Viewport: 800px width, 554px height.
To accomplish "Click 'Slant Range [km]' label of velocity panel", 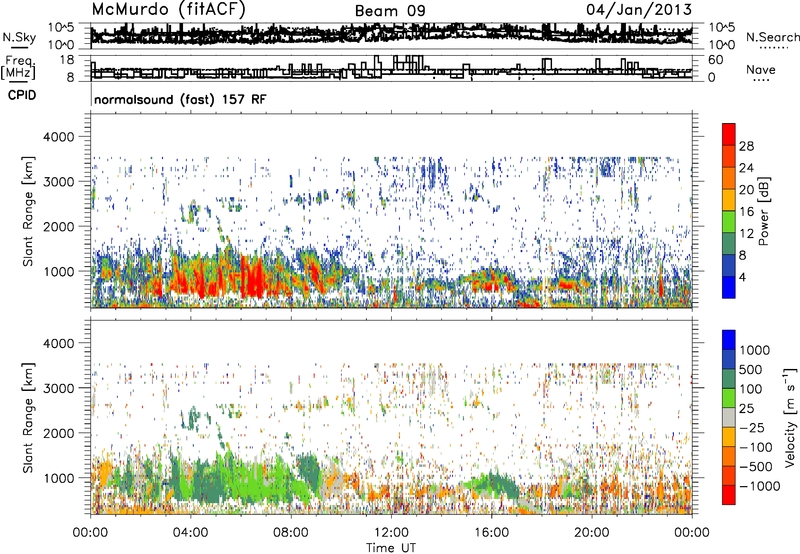I will [28, 417].
